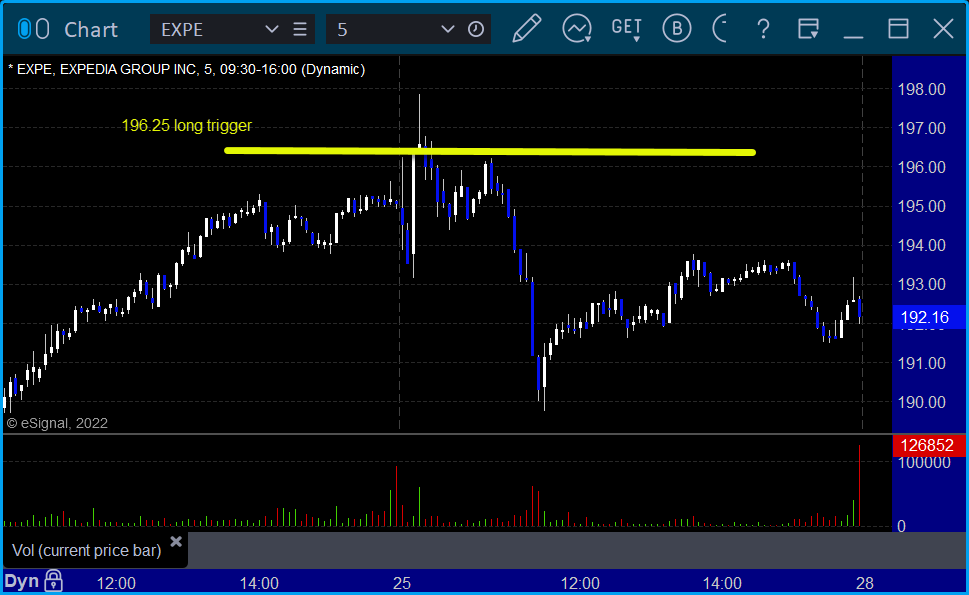The image size is (969, 595).
Task: Click the clock icon next to interval
Action: tap(476, 29)
